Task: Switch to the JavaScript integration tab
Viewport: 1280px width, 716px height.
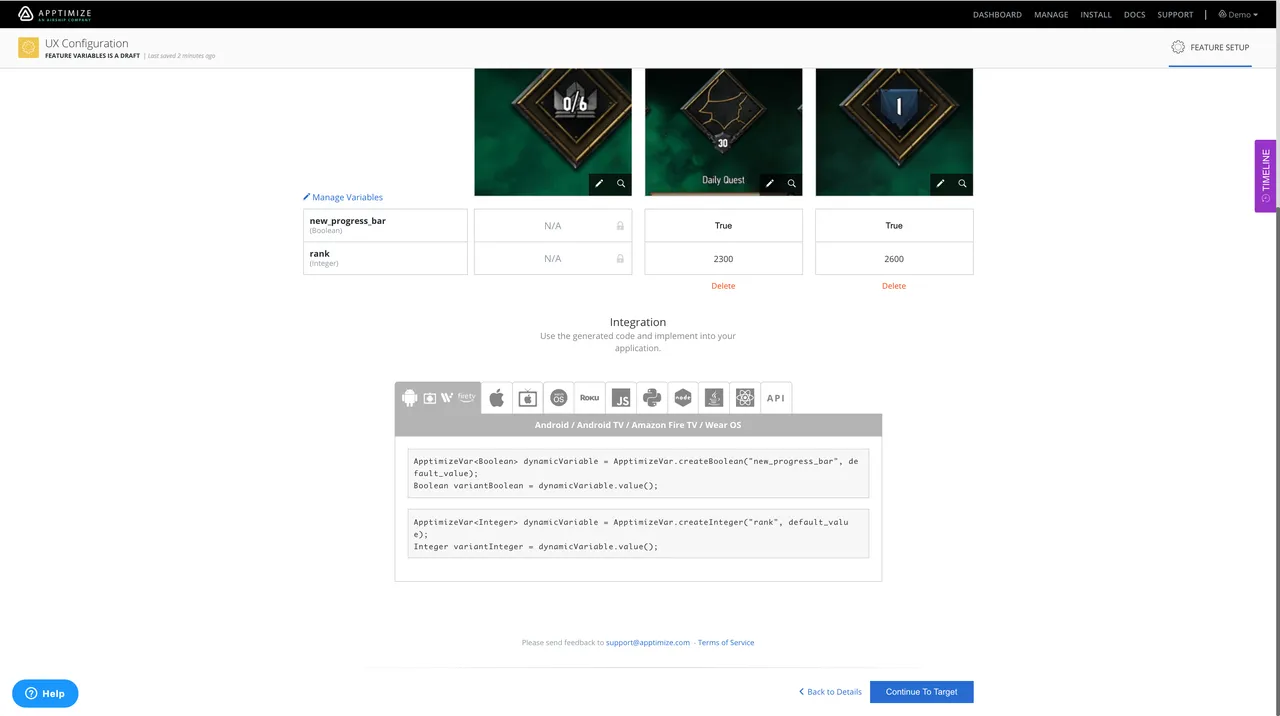Action: point(621,398)
